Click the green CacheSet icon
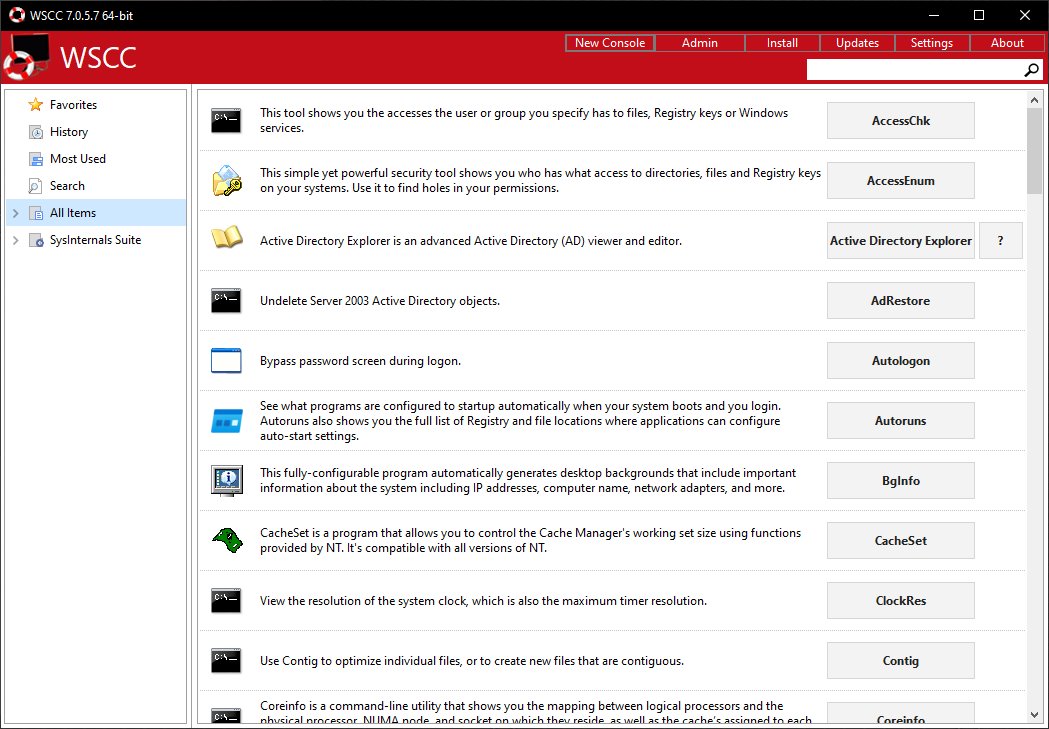 click(227, 540)
